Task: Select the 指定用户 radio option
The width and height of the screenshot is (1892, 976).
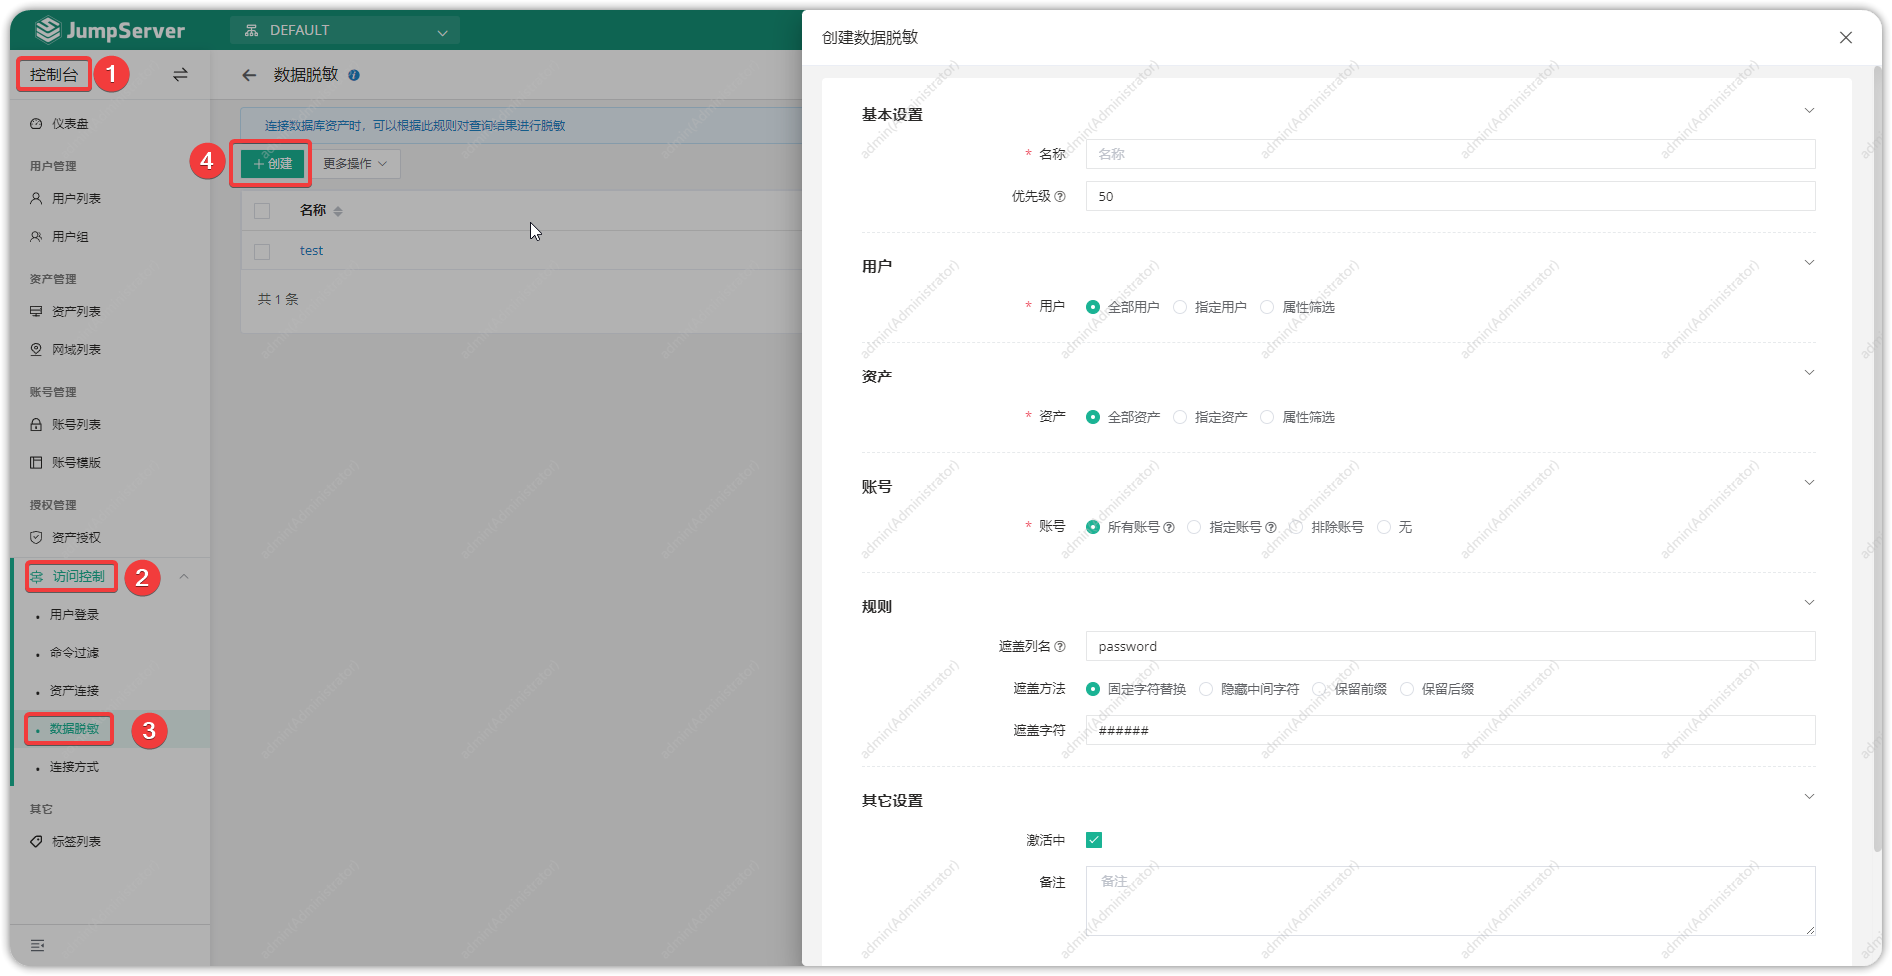Action: point(1210,307)
